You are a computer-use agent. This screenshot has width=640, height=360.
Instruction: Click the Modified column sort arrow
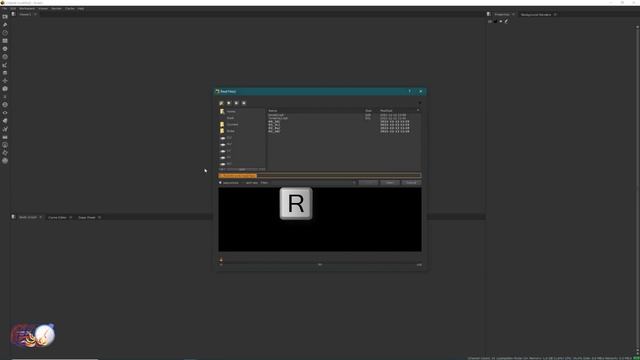tap(418, 111)
